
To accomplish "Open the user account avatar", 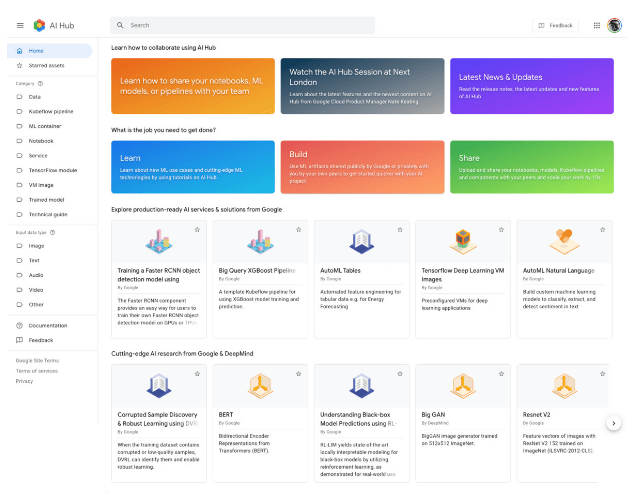I will click(x=615, y=25).
